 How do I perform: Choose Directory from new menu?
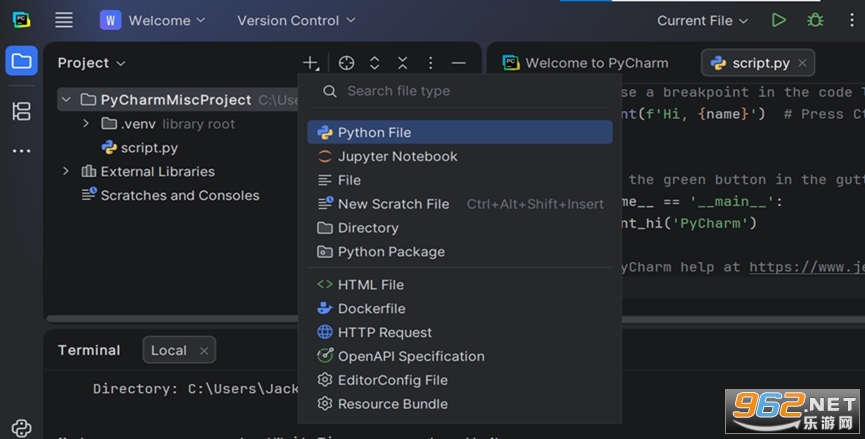[x=460, y=228]
